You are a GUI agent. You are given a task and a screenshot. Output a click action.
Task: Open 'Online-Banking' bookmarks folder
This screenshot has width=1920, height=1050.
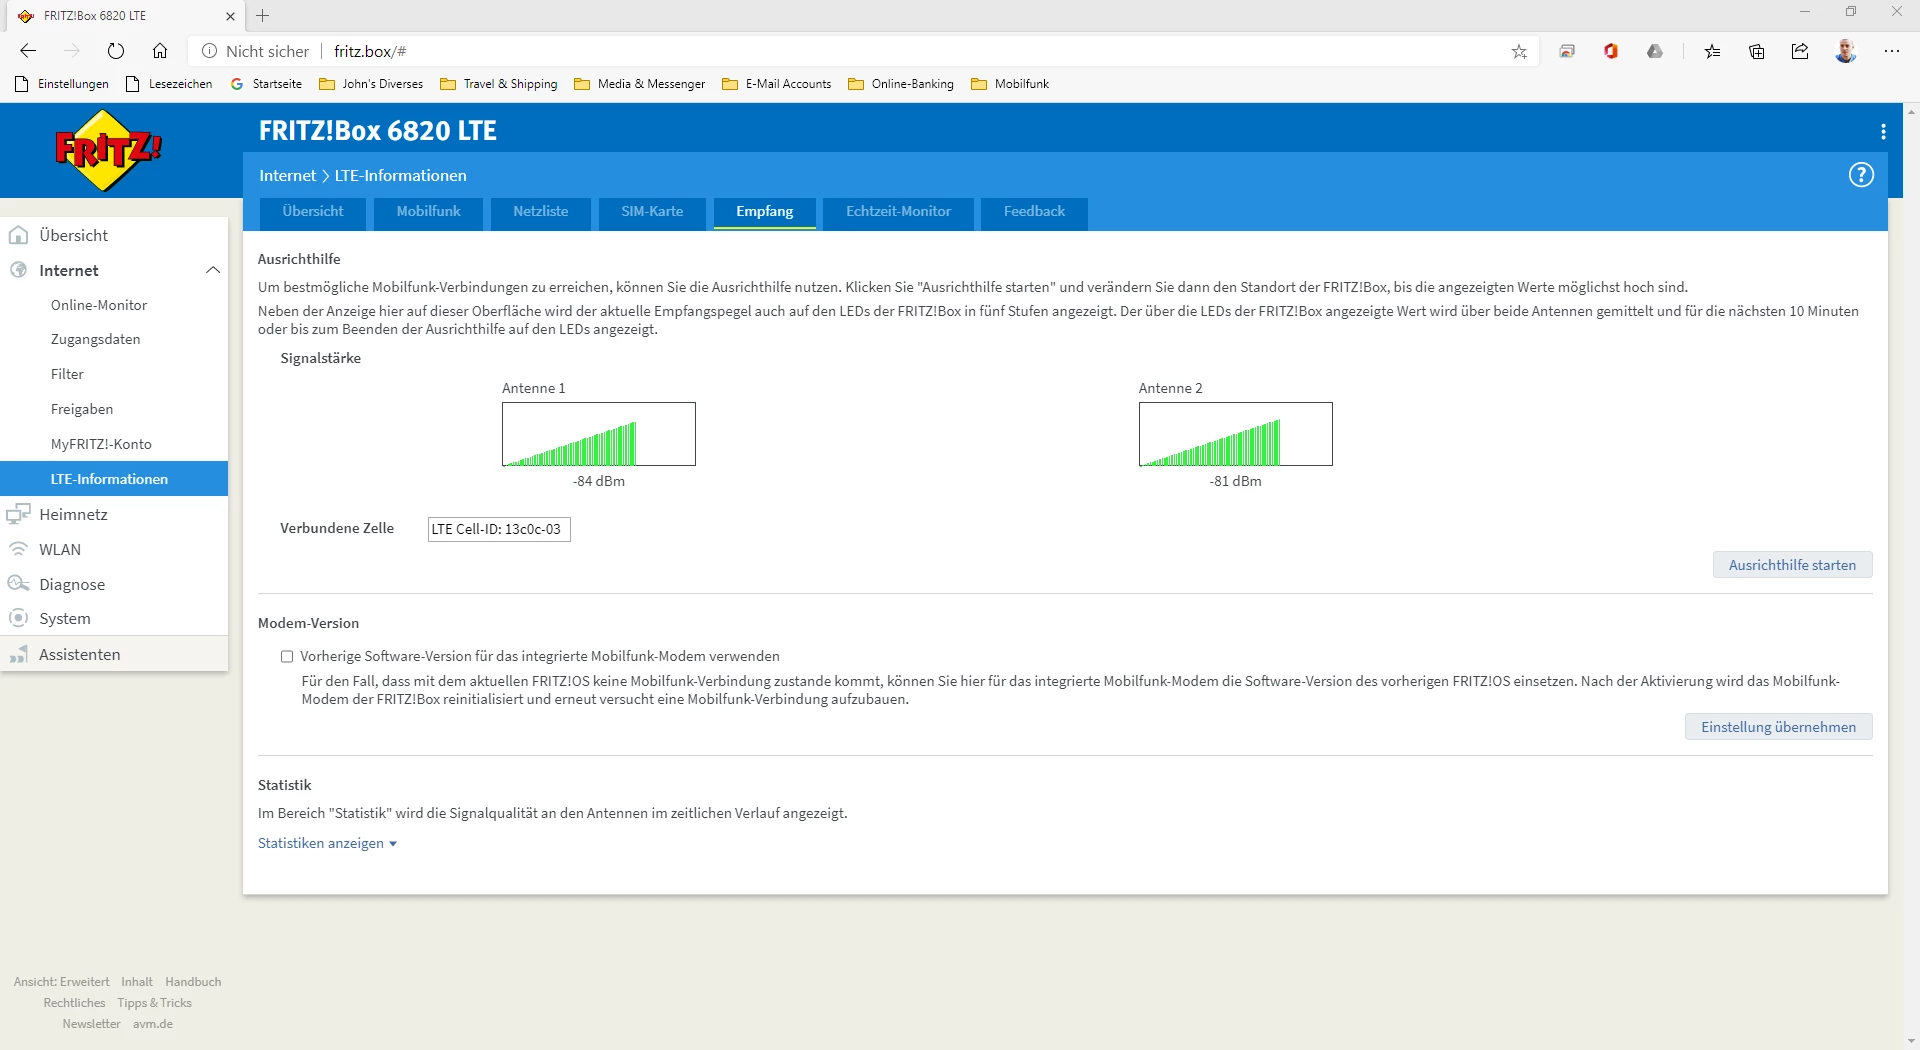[901, 84]
